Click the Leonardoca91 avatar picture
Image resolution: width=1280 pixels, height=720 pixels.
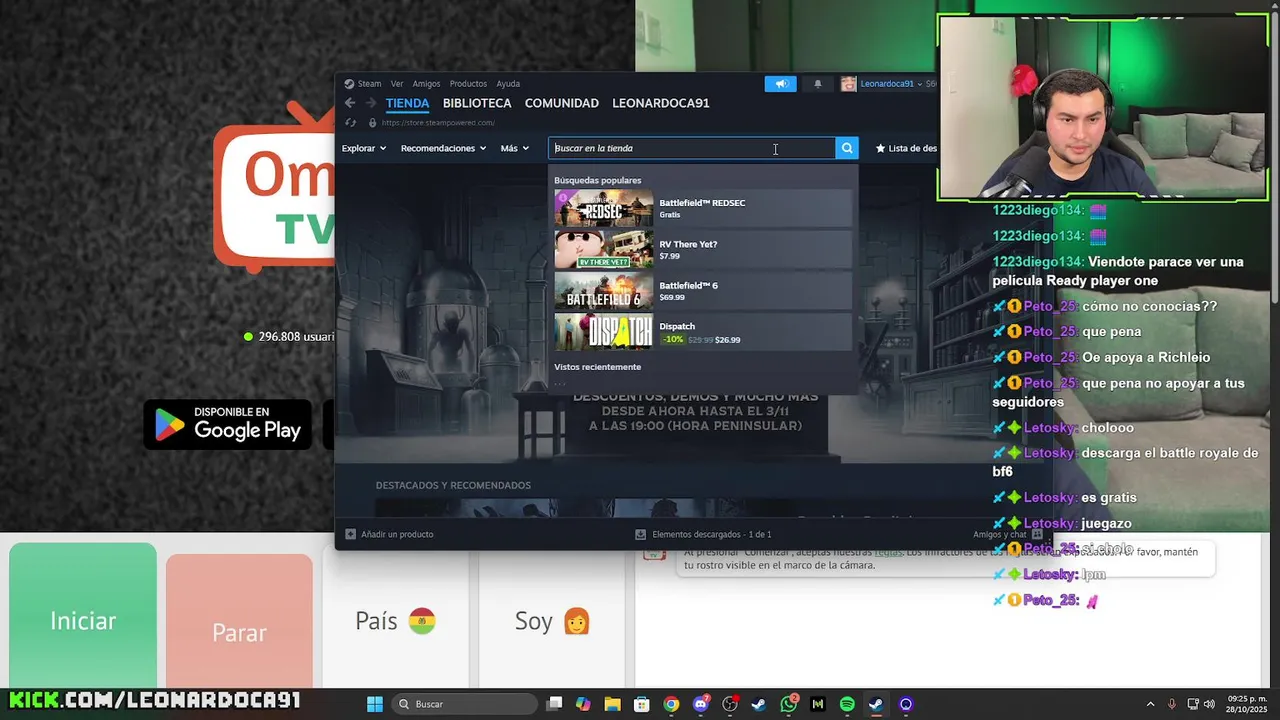849,84
